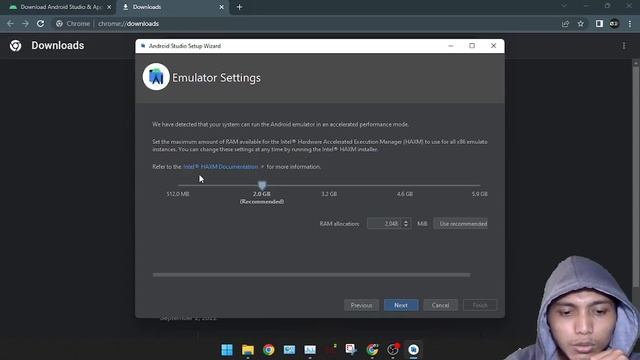Click the Use recommended button
Viewport: 640px width, 360px height.
pos(461,224)
